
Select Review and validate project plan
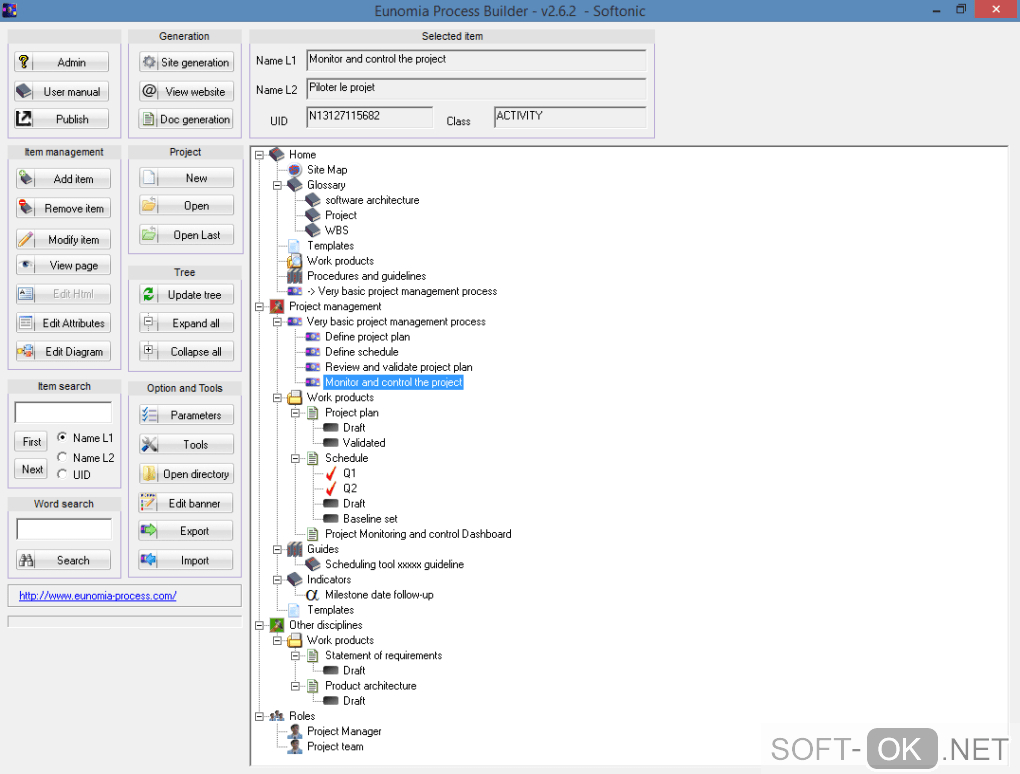399,367
